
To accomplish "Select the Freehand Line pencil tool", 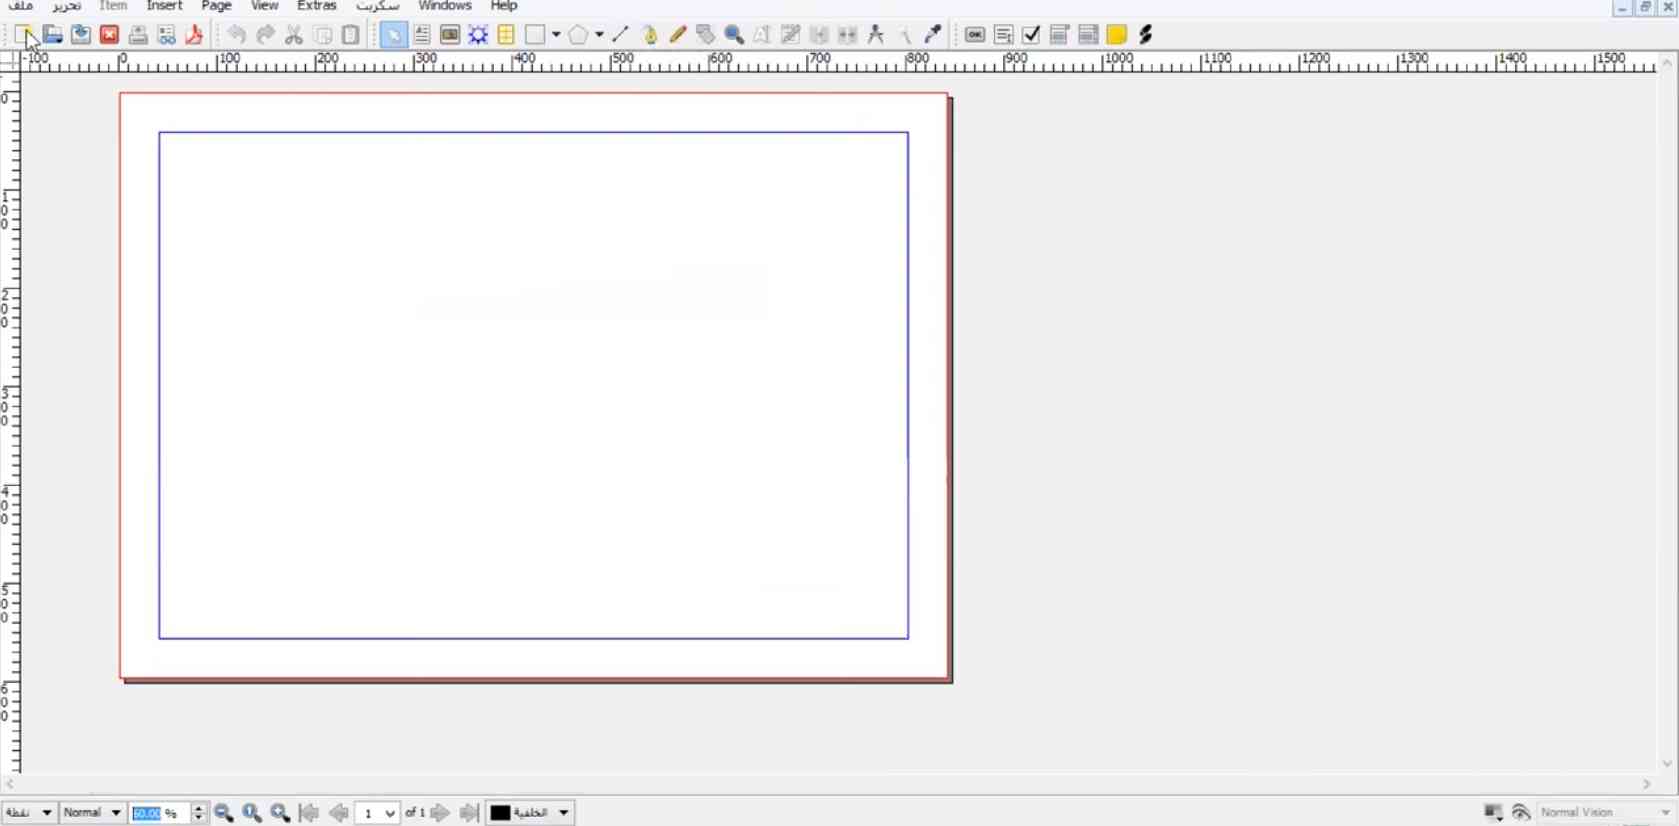I will point(678,35).
